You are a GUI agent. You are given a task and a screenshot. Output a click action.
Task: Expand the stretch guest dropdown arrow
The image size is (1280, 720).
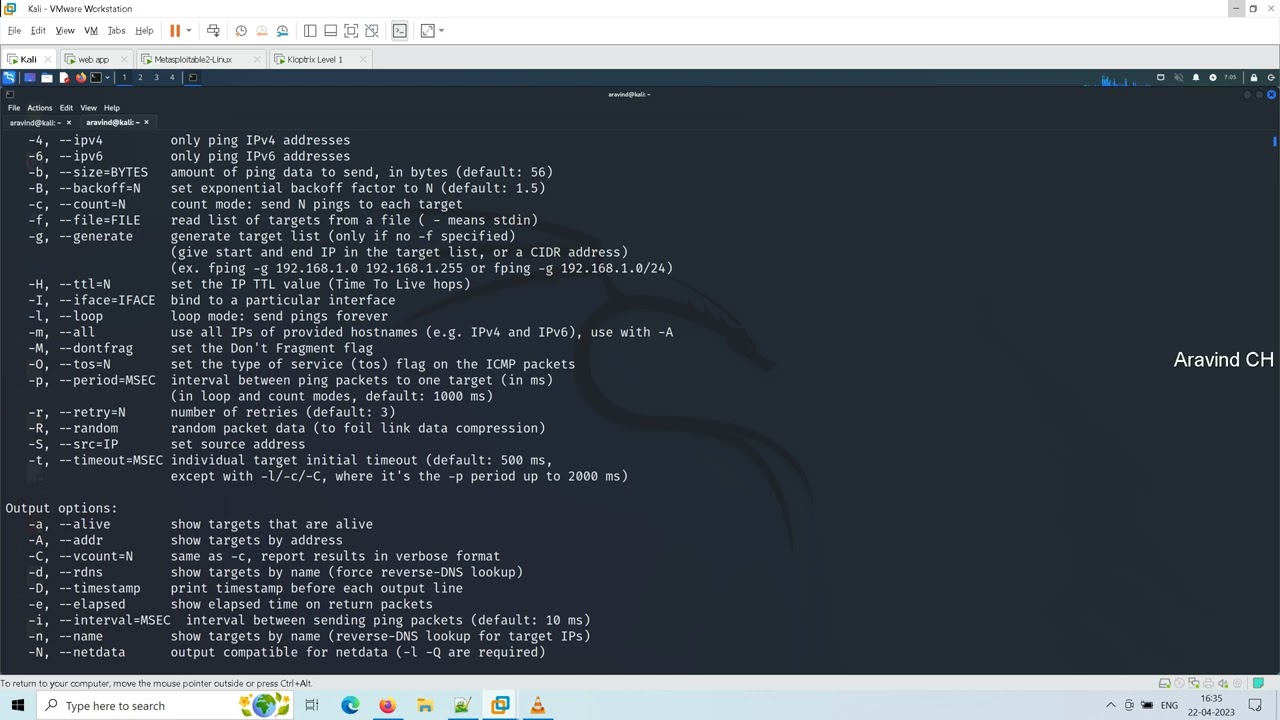[x=441, y=31]
